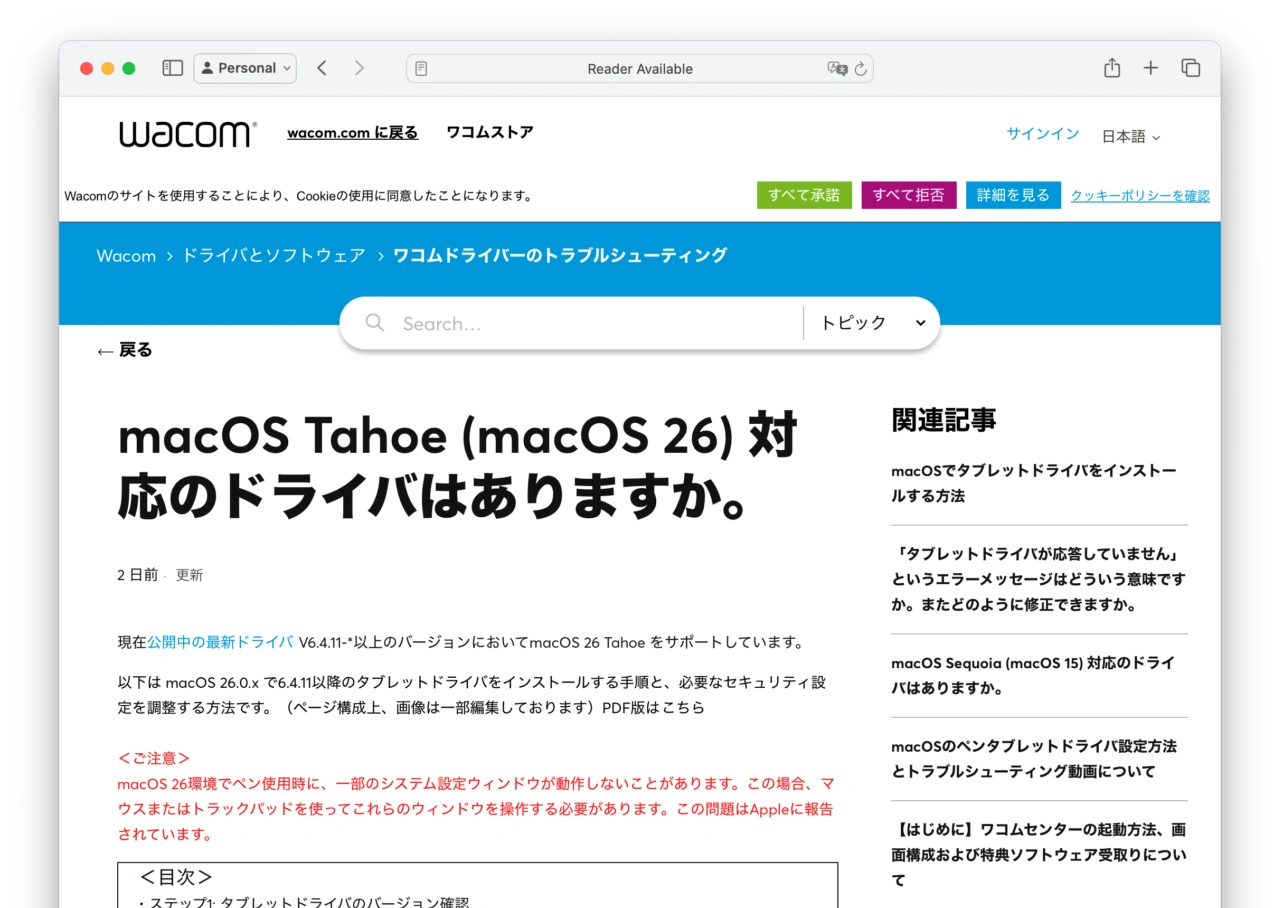
Task: Click the forward navigation arrow
Action: pyautogui.click(x=359, y=68)
